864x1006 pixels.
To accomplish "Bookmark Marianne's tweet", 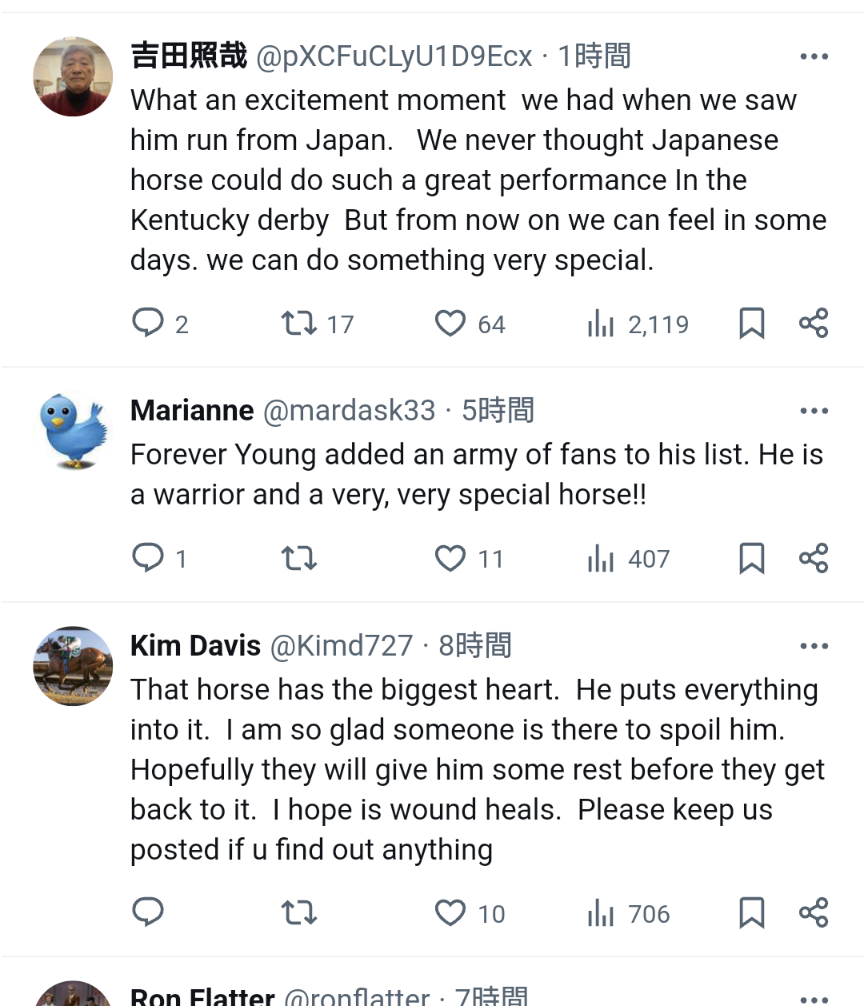I will click(x=751, y=558).
